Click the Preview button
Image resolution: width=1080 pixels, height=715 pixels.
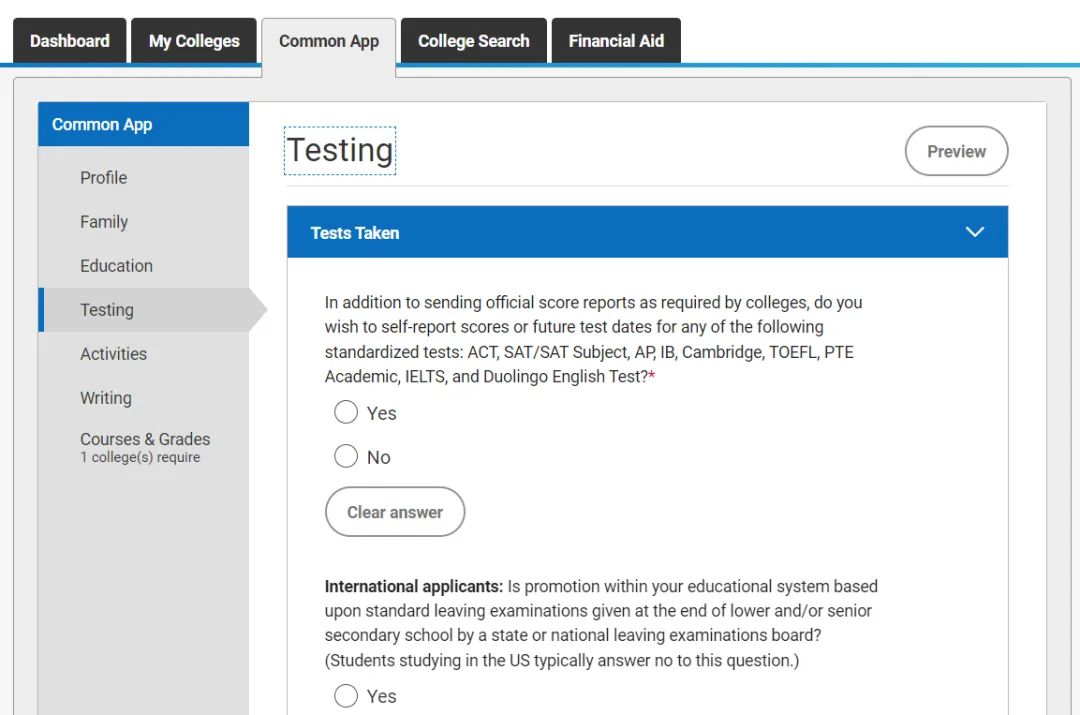click(x=956, y=152)
